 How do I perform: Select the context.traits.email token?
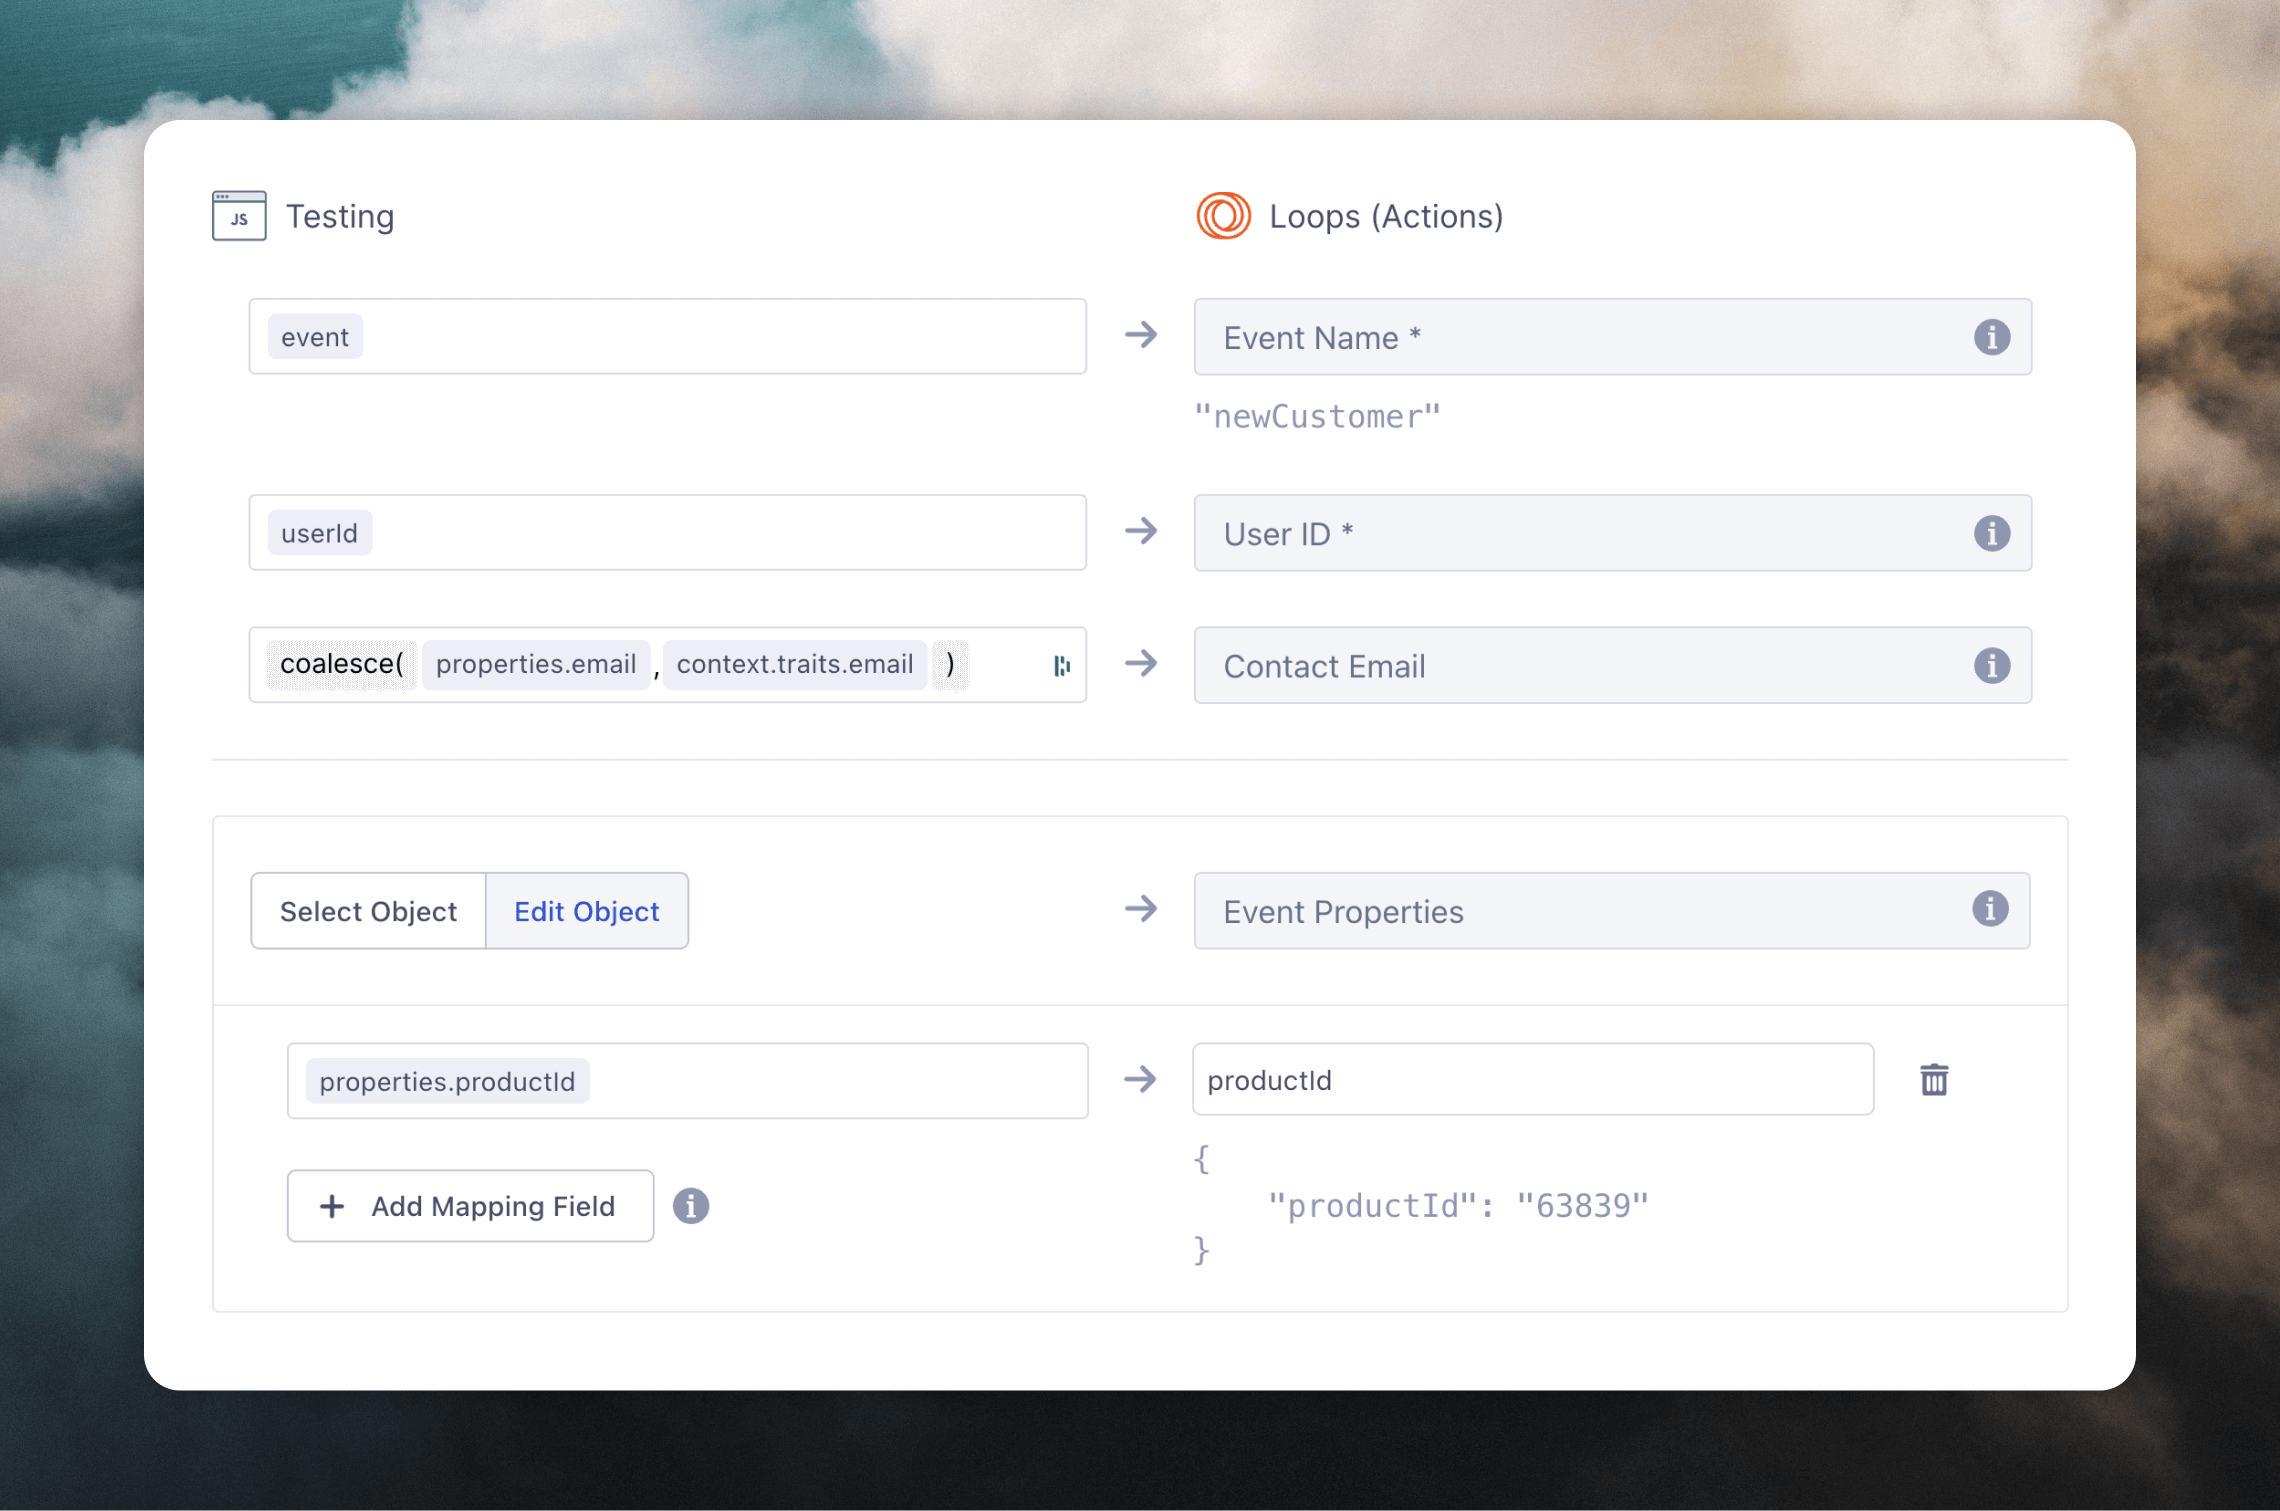pos(795,665)
